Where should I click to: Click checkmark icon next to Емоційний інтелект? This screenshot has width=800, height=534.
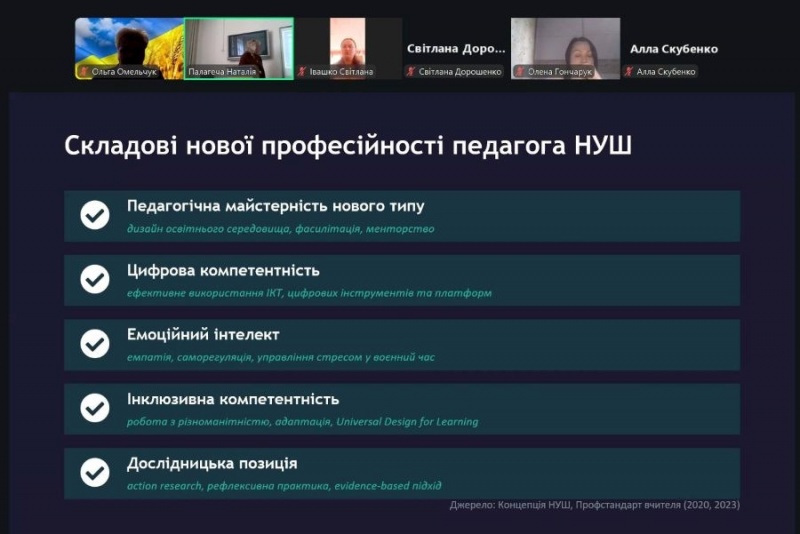[95, 344]
